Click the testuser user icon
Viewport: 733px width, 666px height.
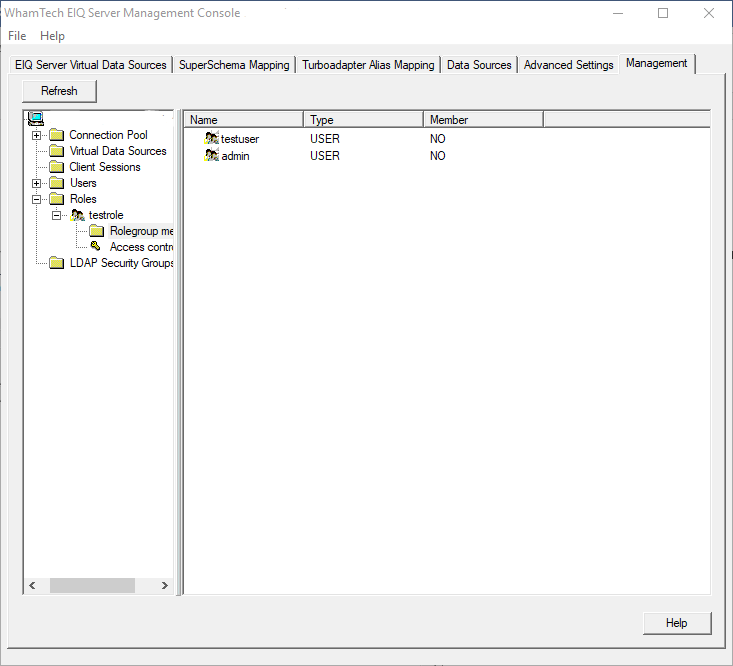[211, 139]
